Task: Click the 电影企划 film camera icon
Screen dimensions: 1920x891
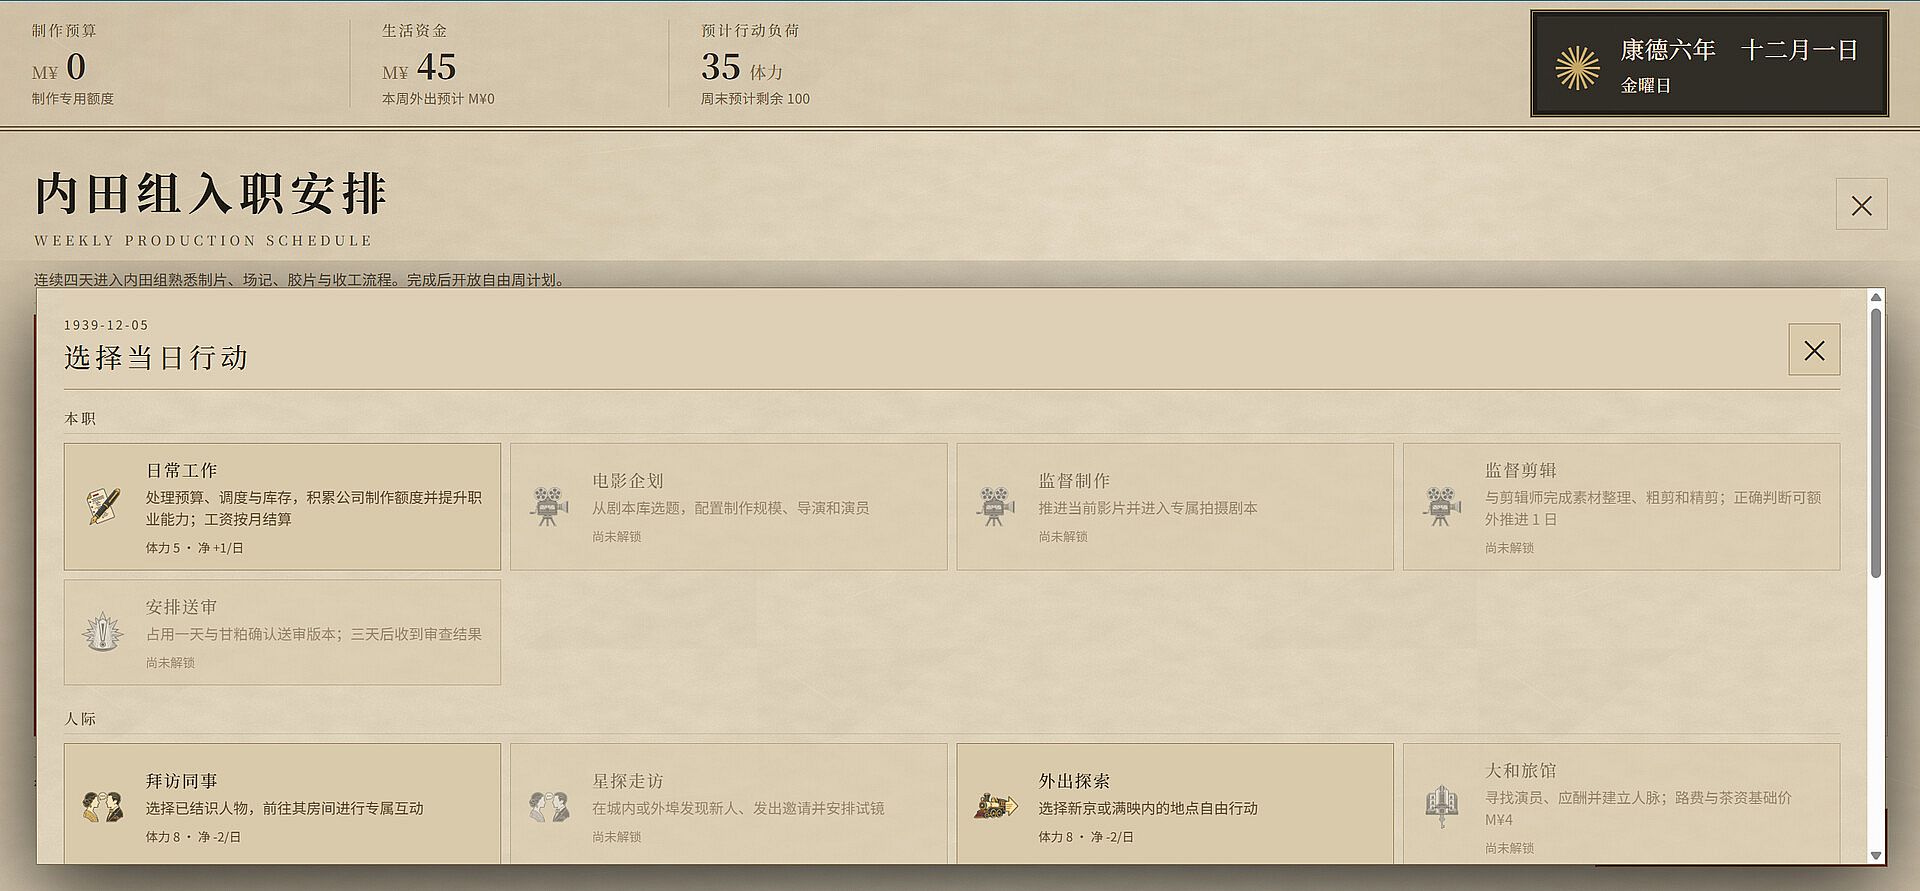Action: [549, 506]
